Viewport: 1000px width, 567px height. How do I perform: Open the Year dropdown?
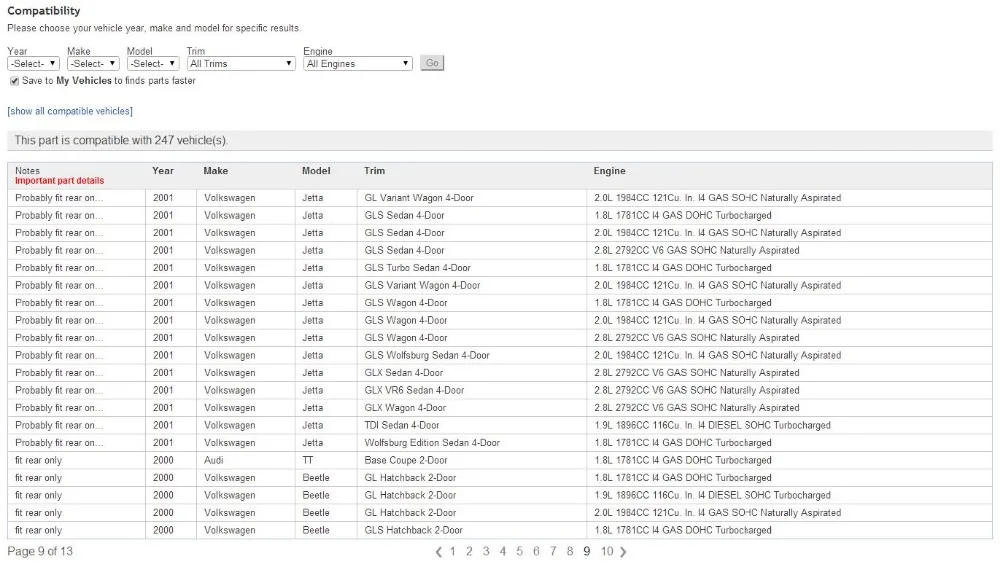[x=33, y=64]
